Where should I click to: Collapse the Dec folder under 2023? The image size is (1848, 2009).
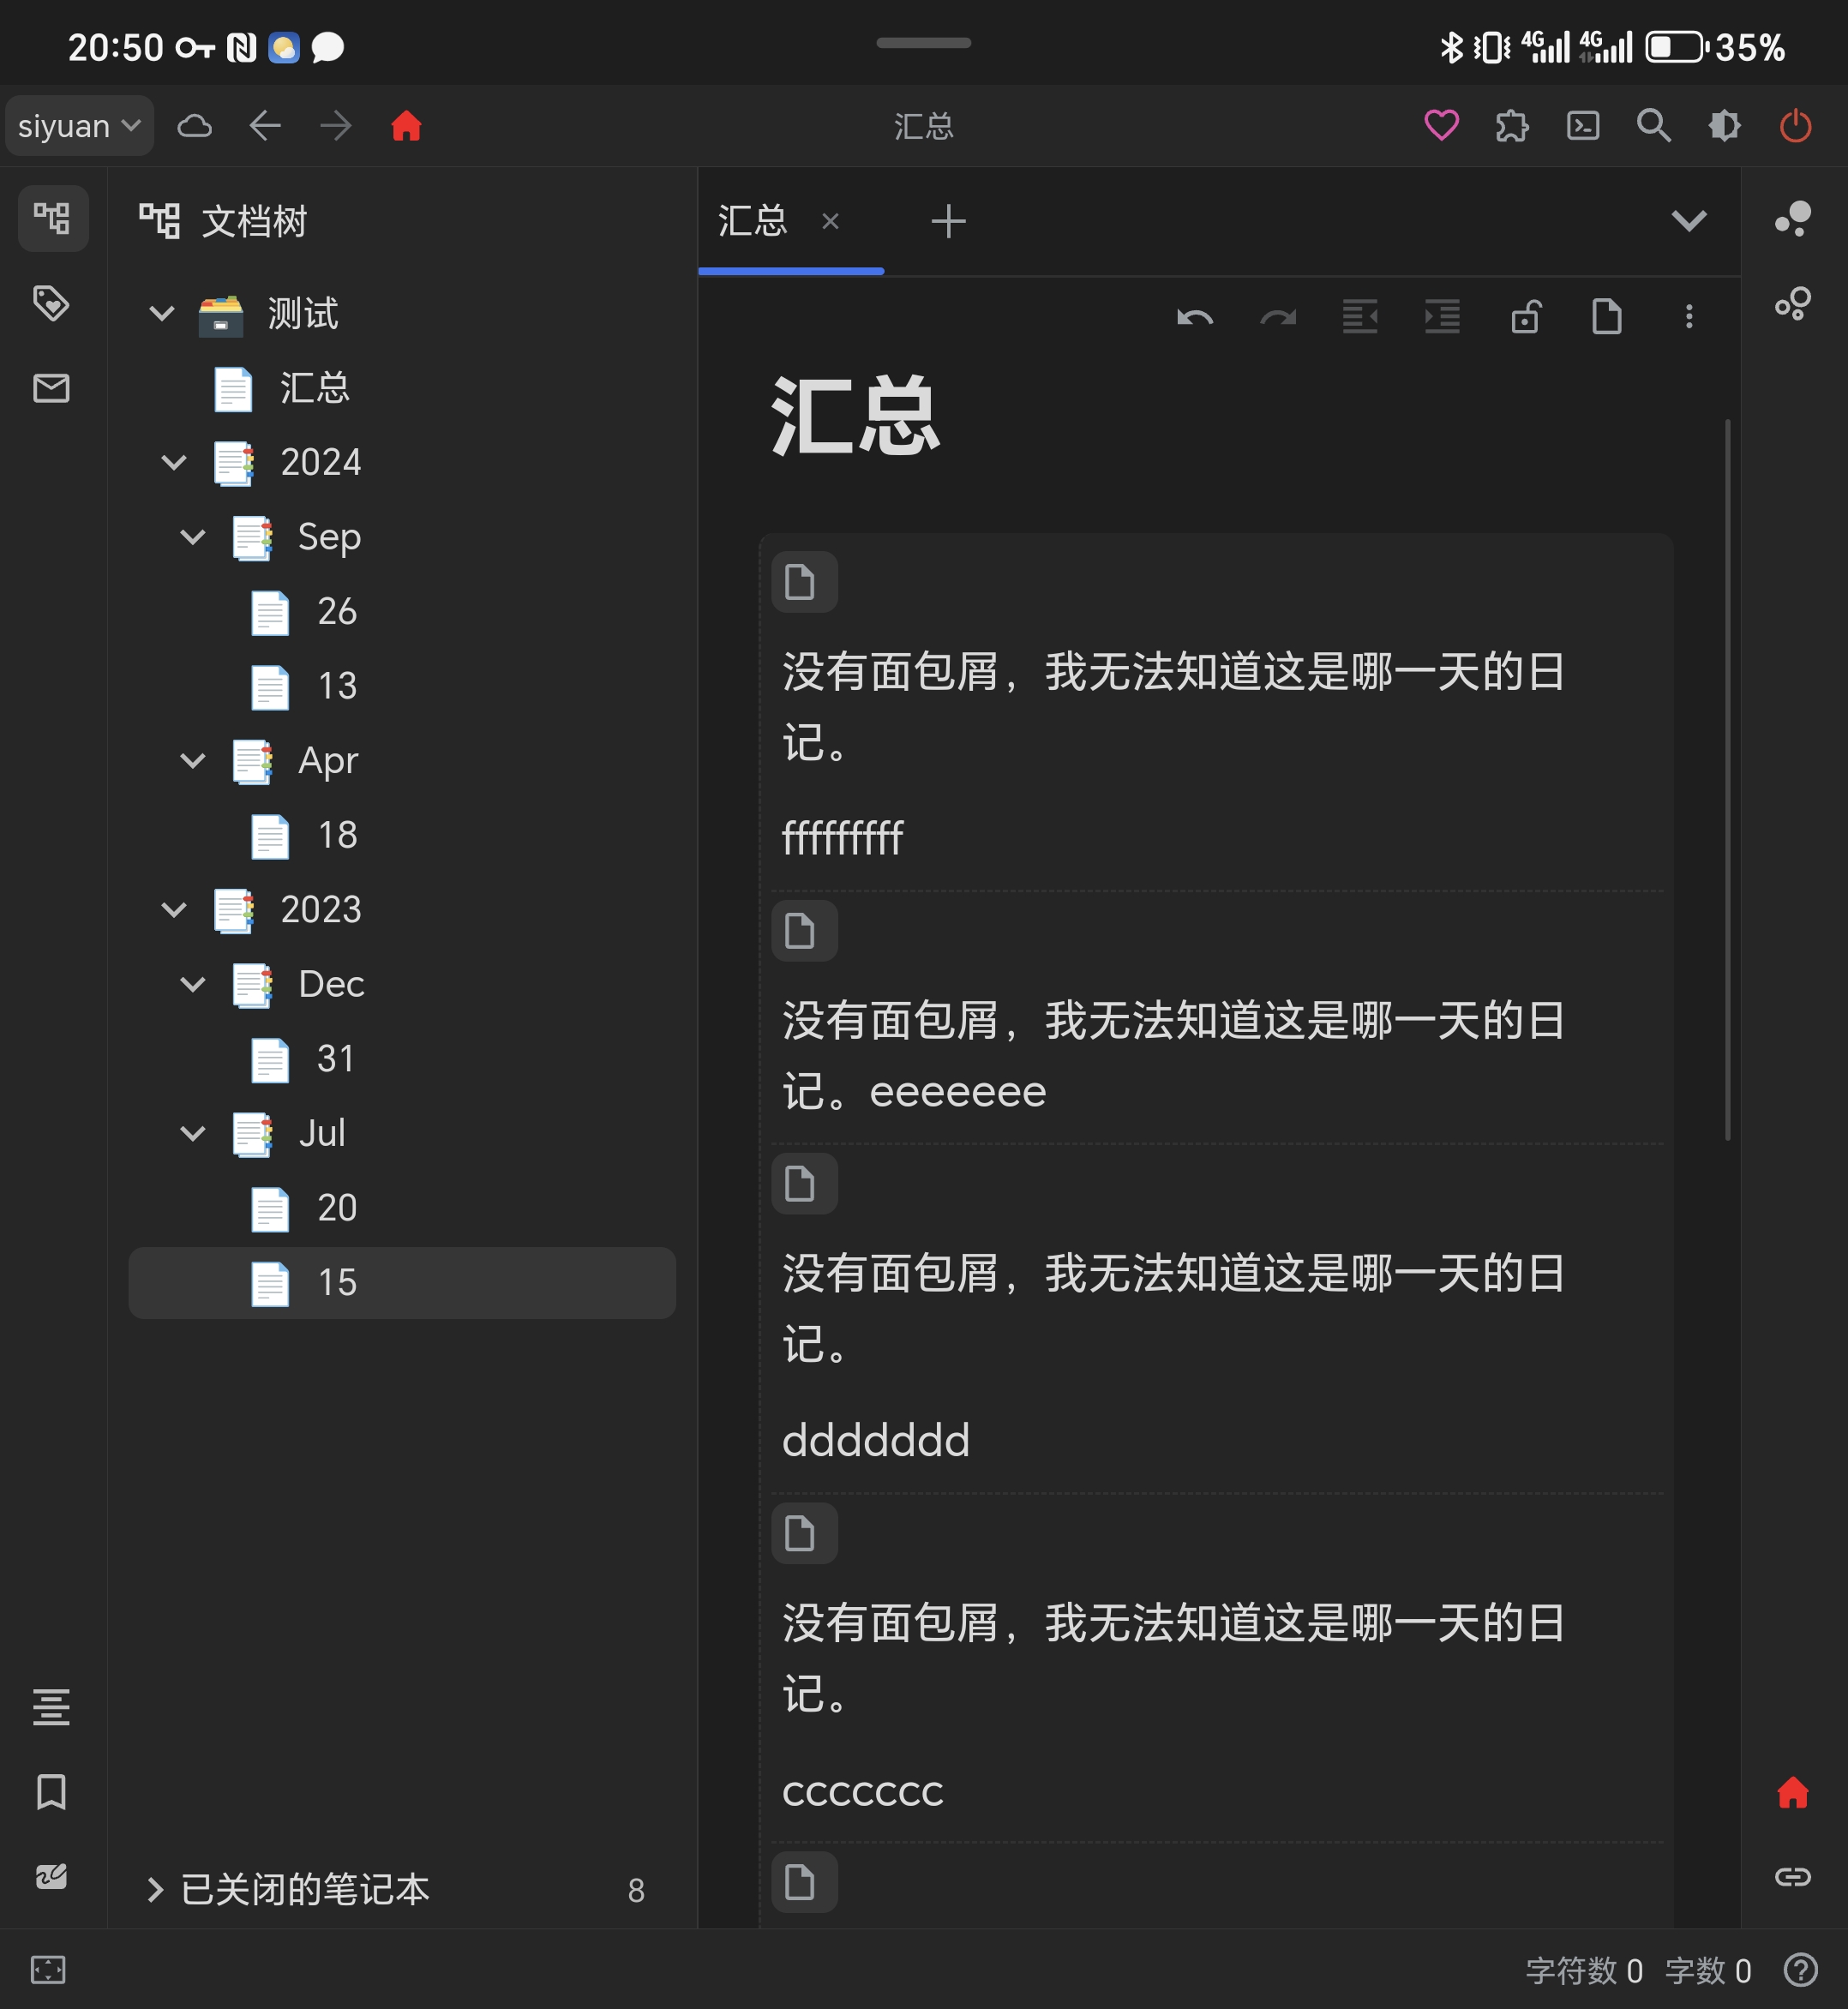click(192, 984)
